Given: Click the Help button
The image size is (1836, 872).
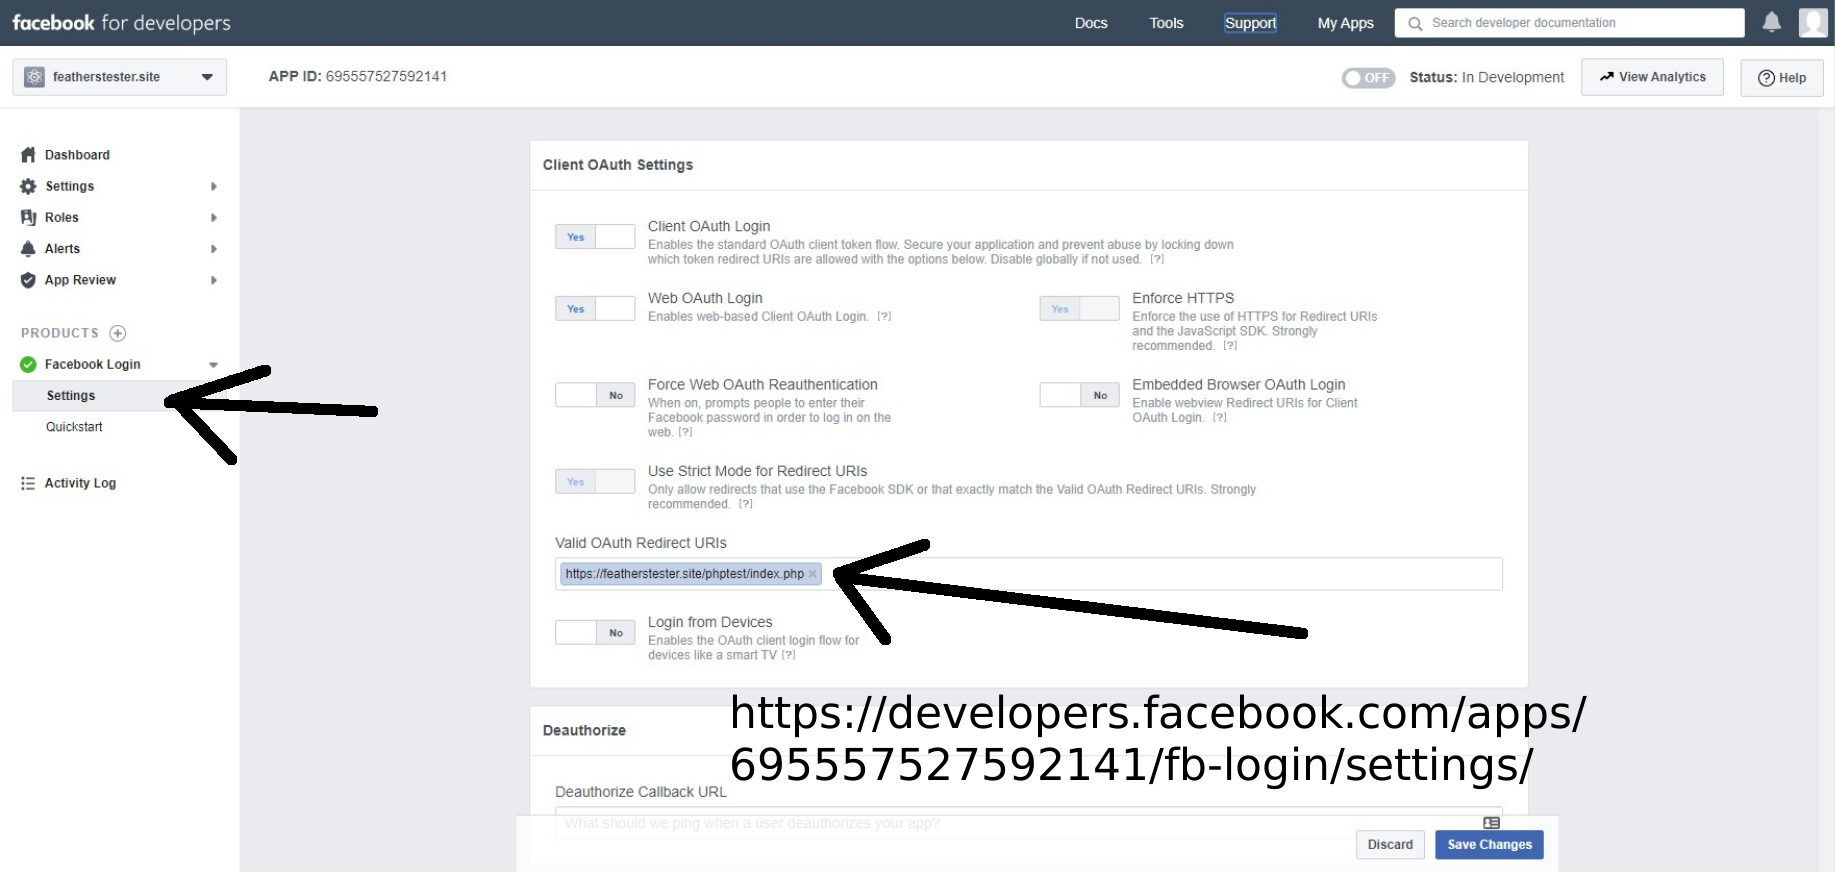Looking at the screenshot, I should pyautogui.click(x=1781, y=78).
